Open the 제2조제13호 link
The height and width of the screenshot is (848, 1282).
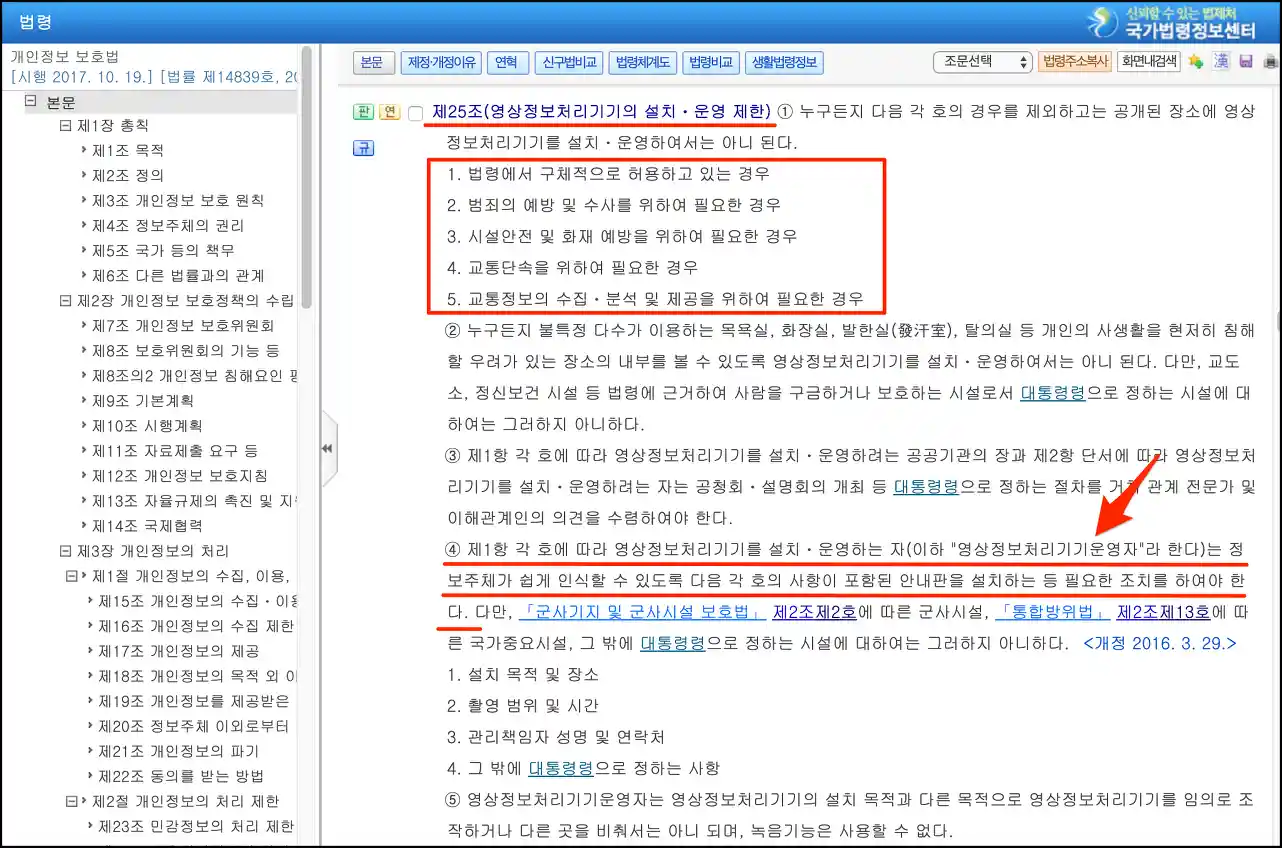1164,612
